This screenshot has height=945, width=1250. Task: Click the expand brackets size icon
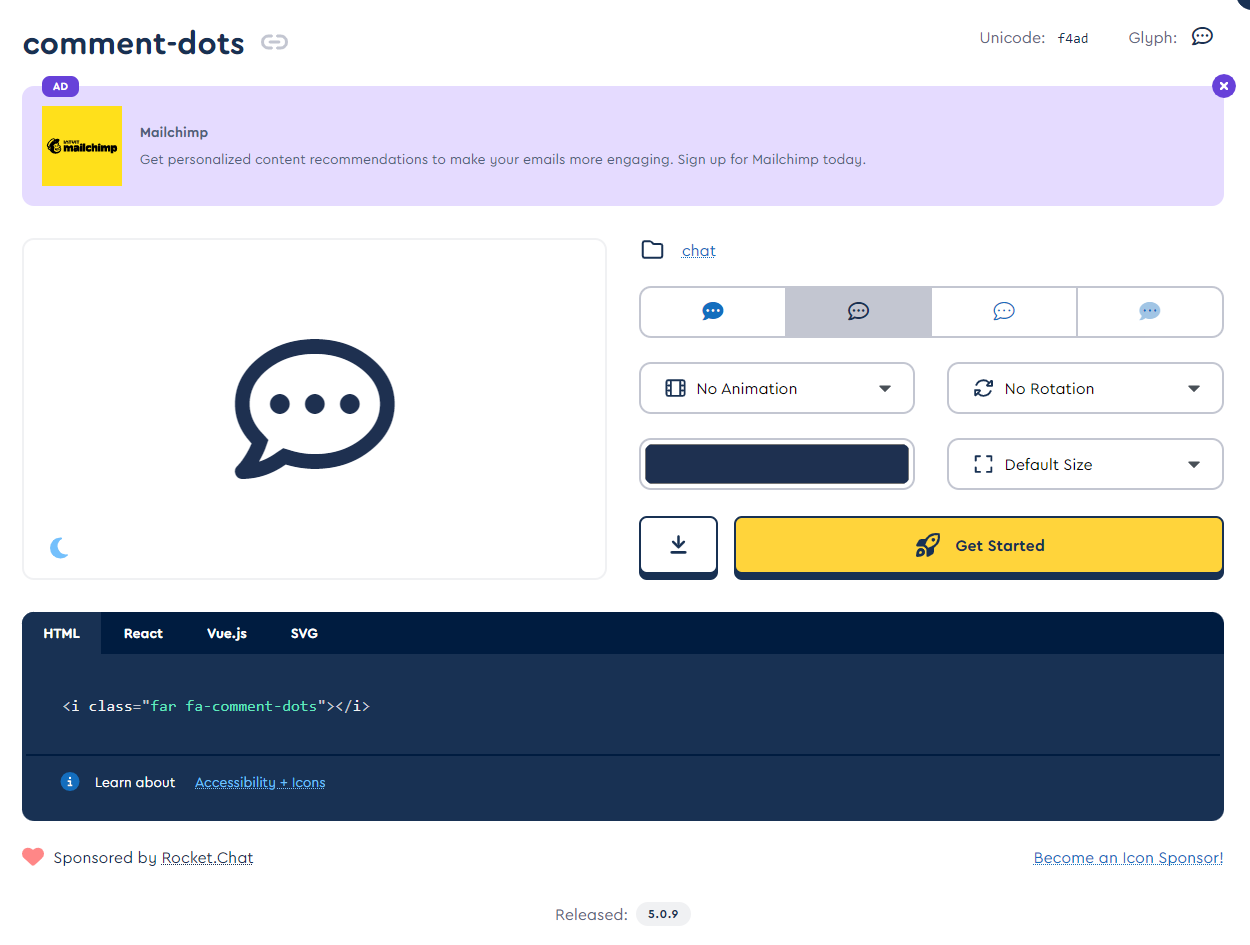click(983, 464)
